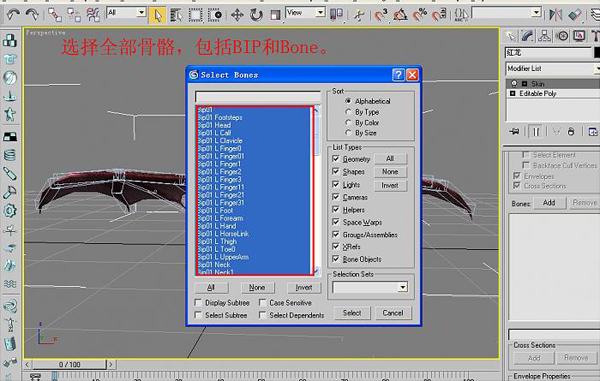Open the Selection Sets dropdown

[x=403, y=287]
